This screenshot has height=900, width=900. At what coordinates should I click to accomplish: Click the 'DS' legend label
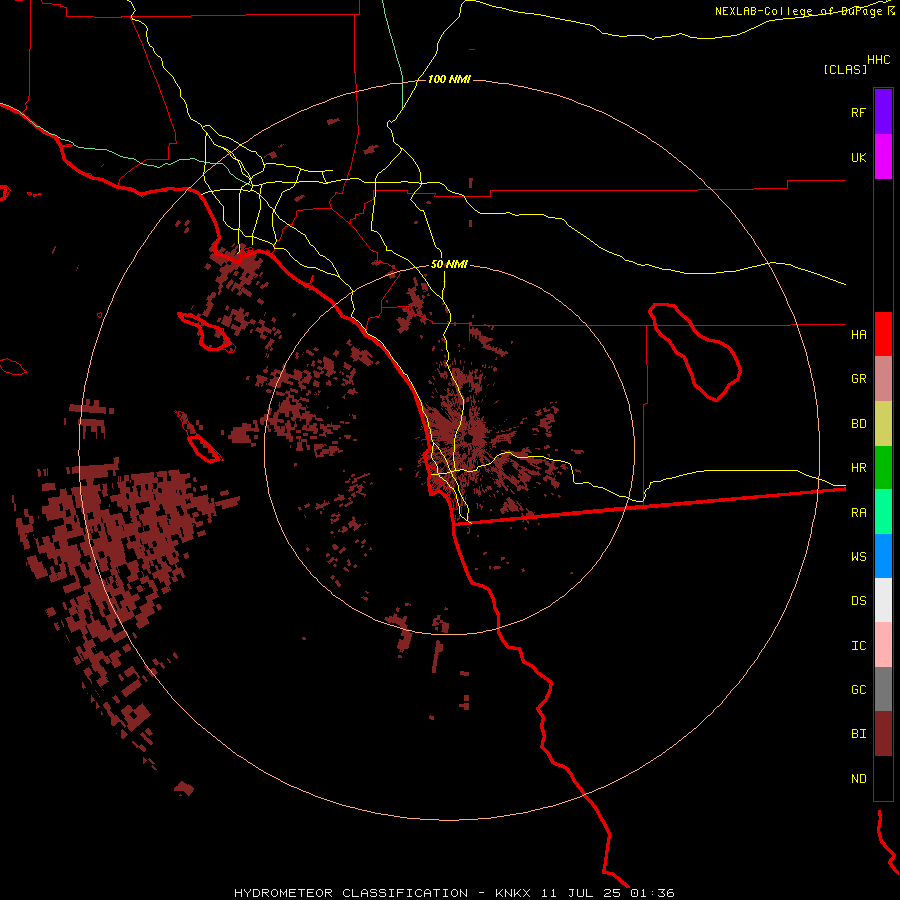pos(858,600)
